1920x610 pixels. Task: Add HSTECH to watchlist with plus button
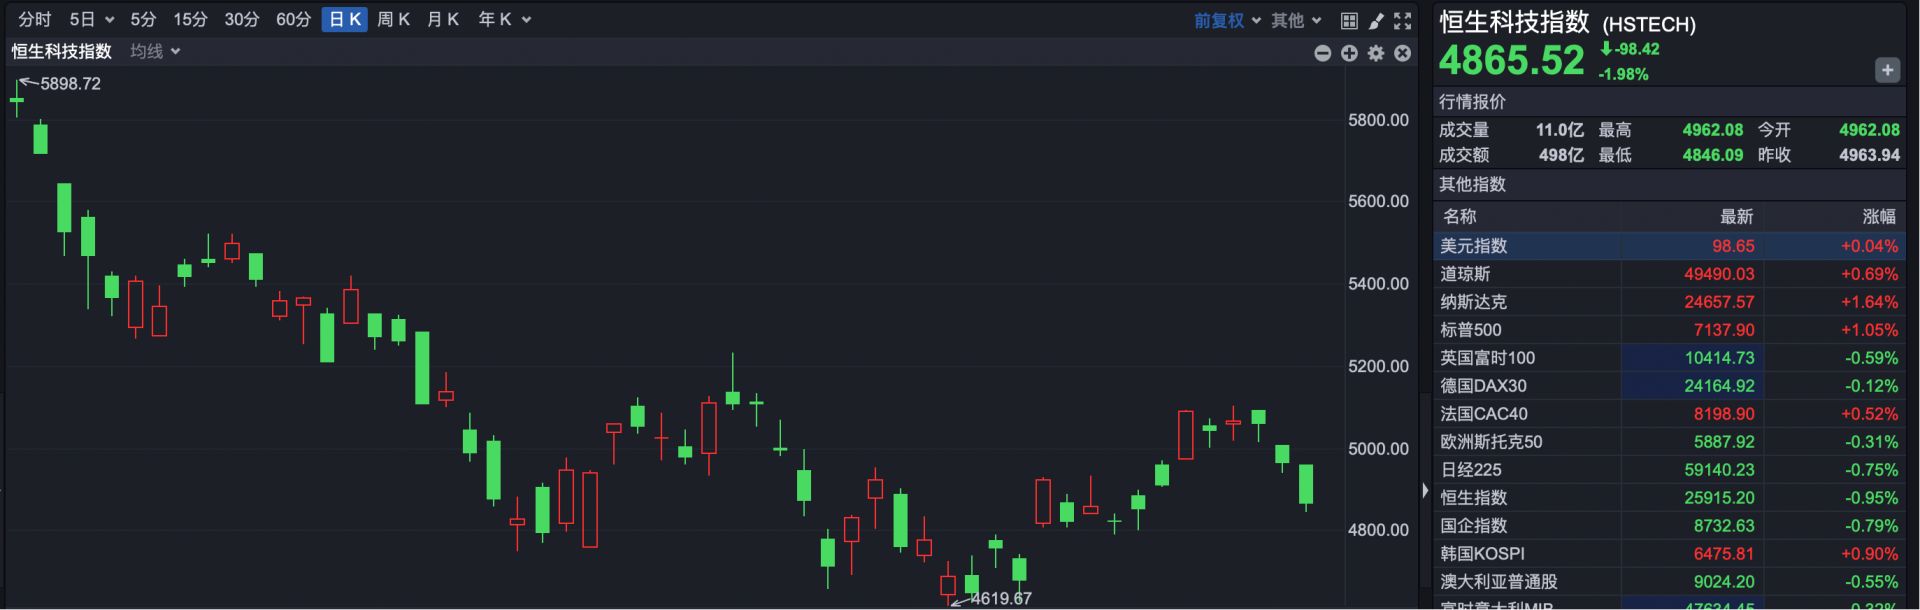(1887, 70)
